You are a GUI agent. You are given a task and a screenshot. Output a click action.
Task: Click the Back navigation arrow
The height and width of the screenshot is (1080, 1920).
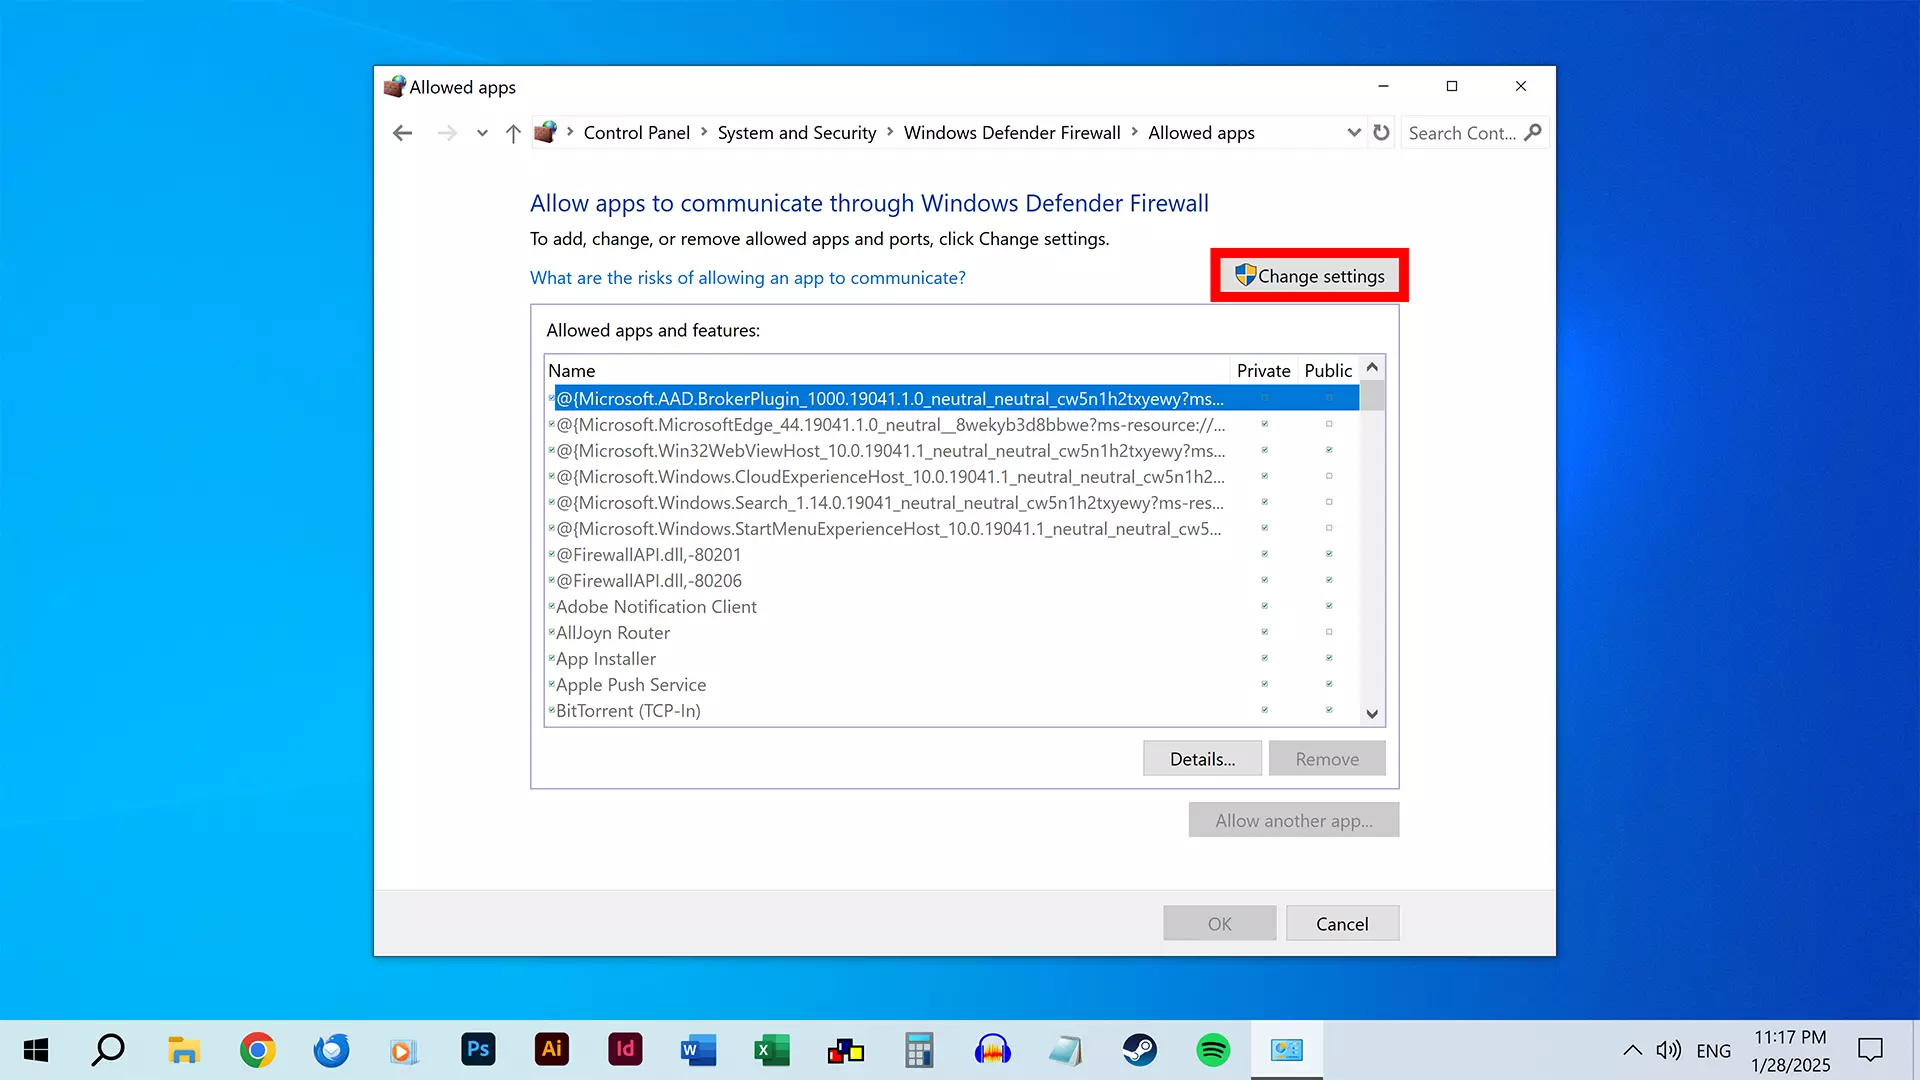tap(402, 133)
